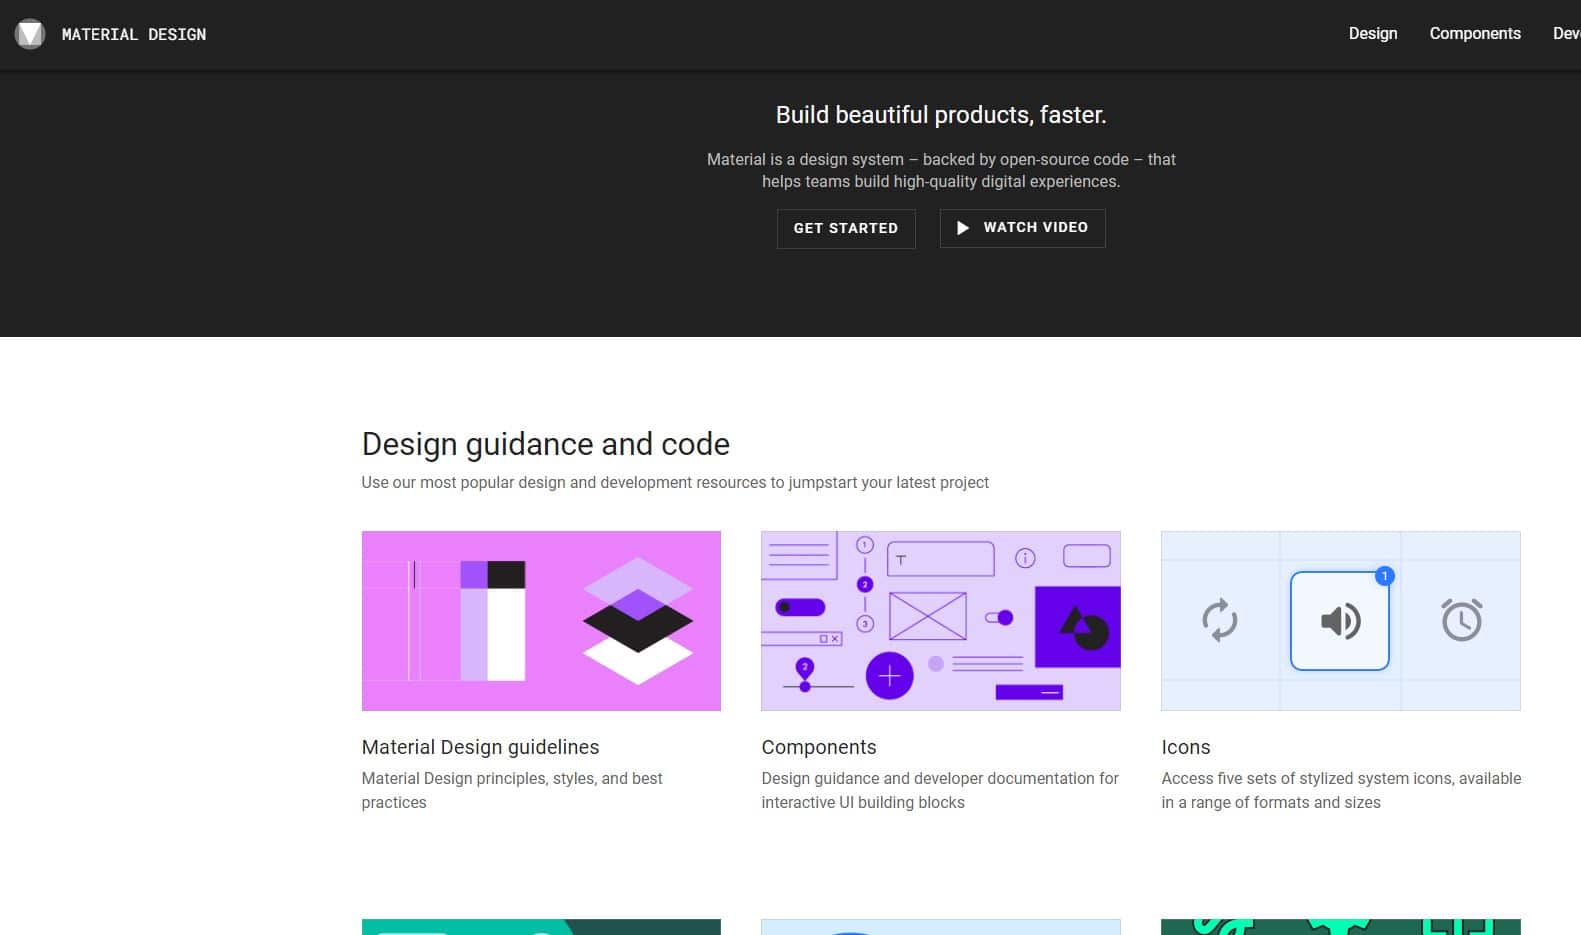Click the 'Build beautiful products, faster.' headline
Viewport: 1581px width, 935px height.
(941, 115)
